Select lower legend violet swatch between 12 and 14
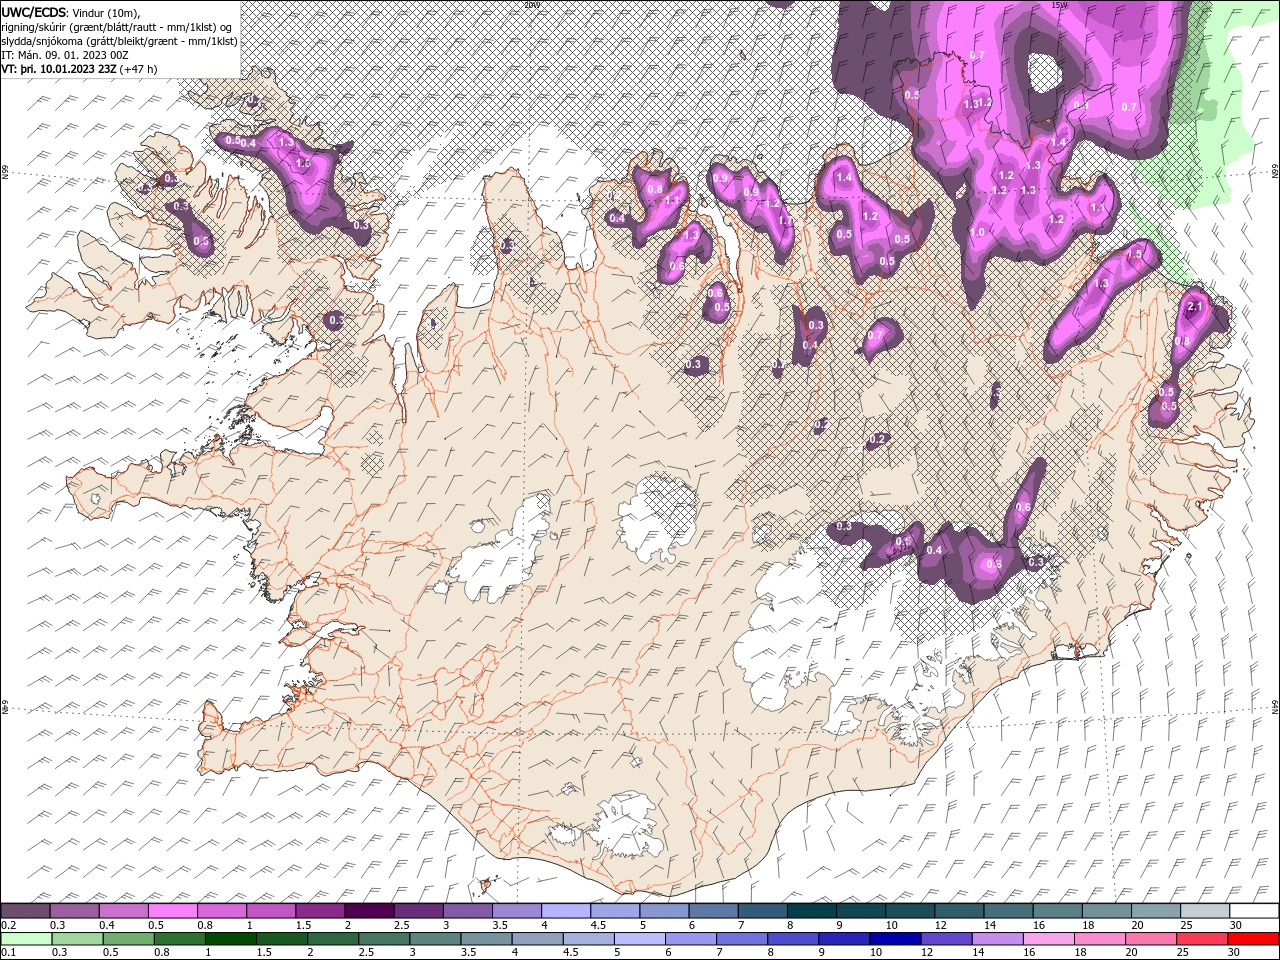 (x=946, y=939)
